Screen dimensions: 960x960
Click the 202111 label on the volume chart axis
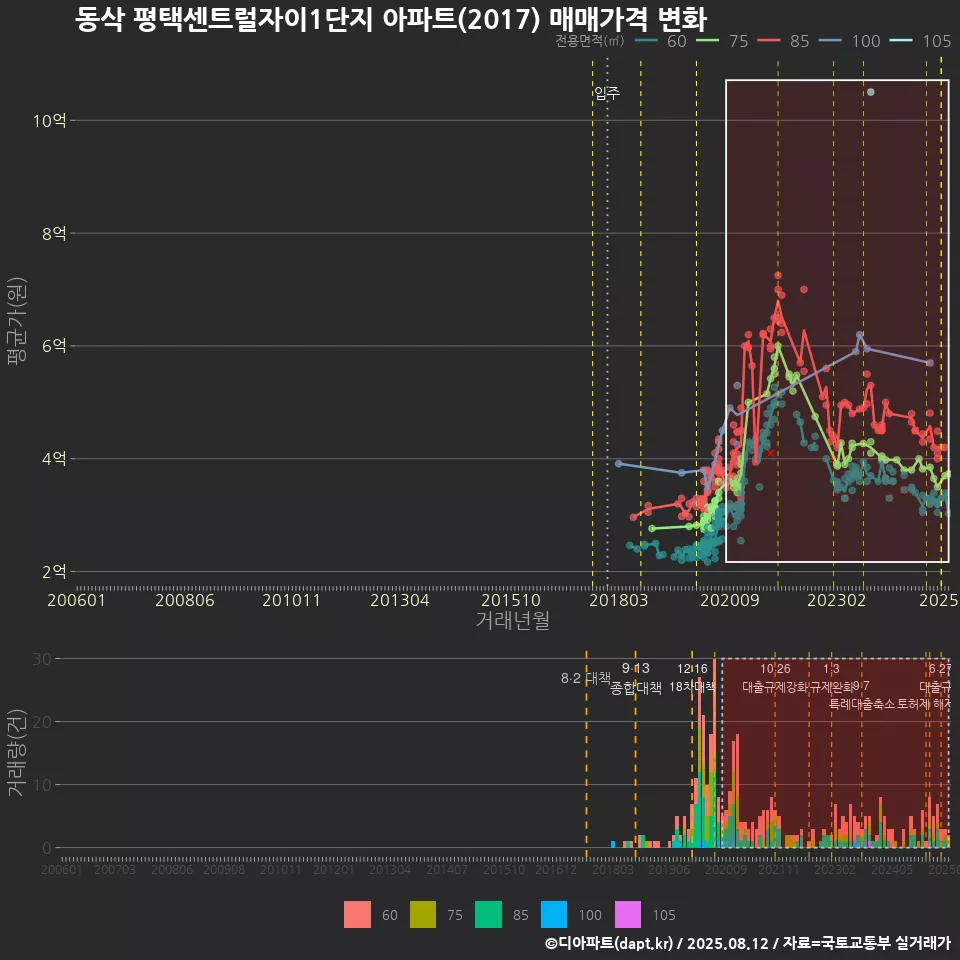click(778, 869)
